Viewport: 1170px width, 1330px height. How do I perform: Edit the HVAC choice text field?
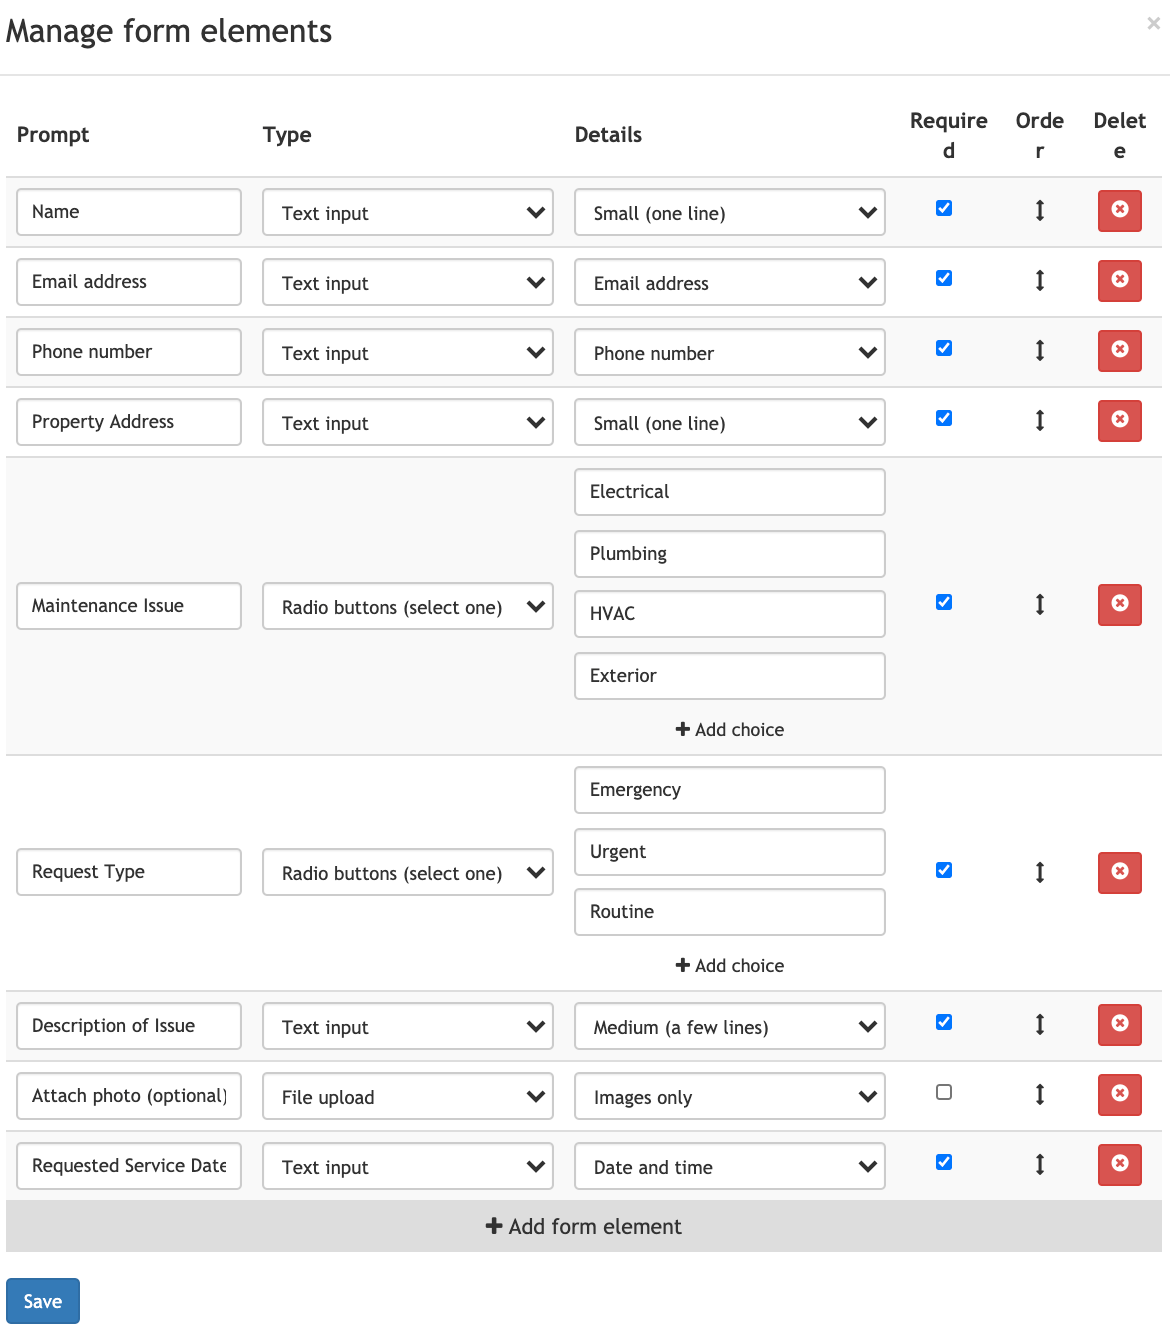pyautogui.click(x=729, y=614)
